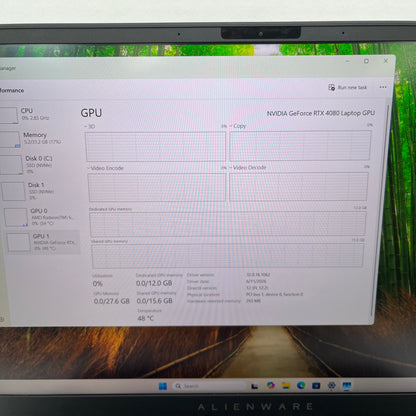Click the 3D utilization graph
Viewport: 416px width, 416px height.
coord(155,147)
